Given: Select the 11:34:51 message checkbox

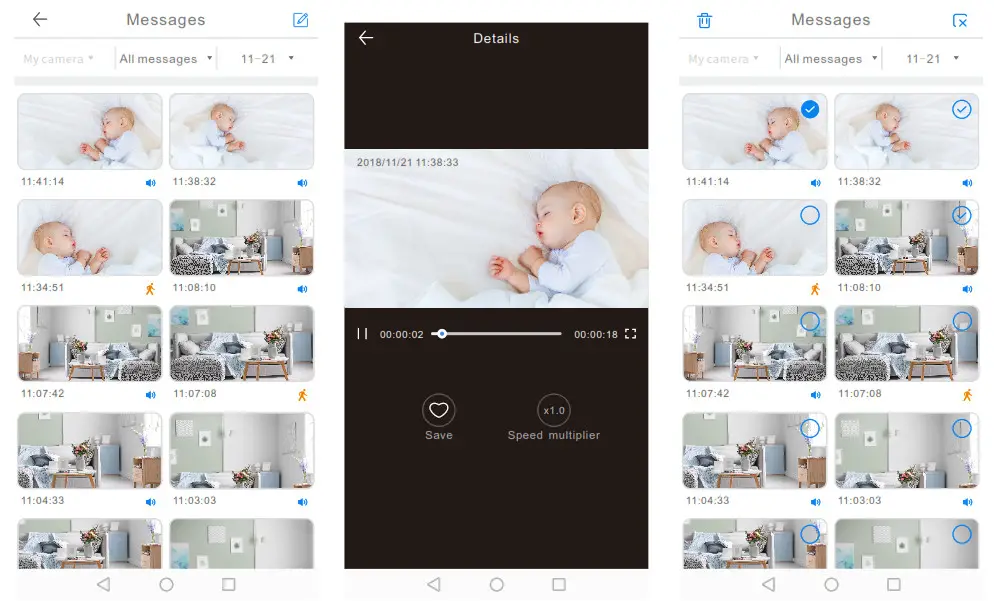Looking at the screenshot, I should 808,215.
